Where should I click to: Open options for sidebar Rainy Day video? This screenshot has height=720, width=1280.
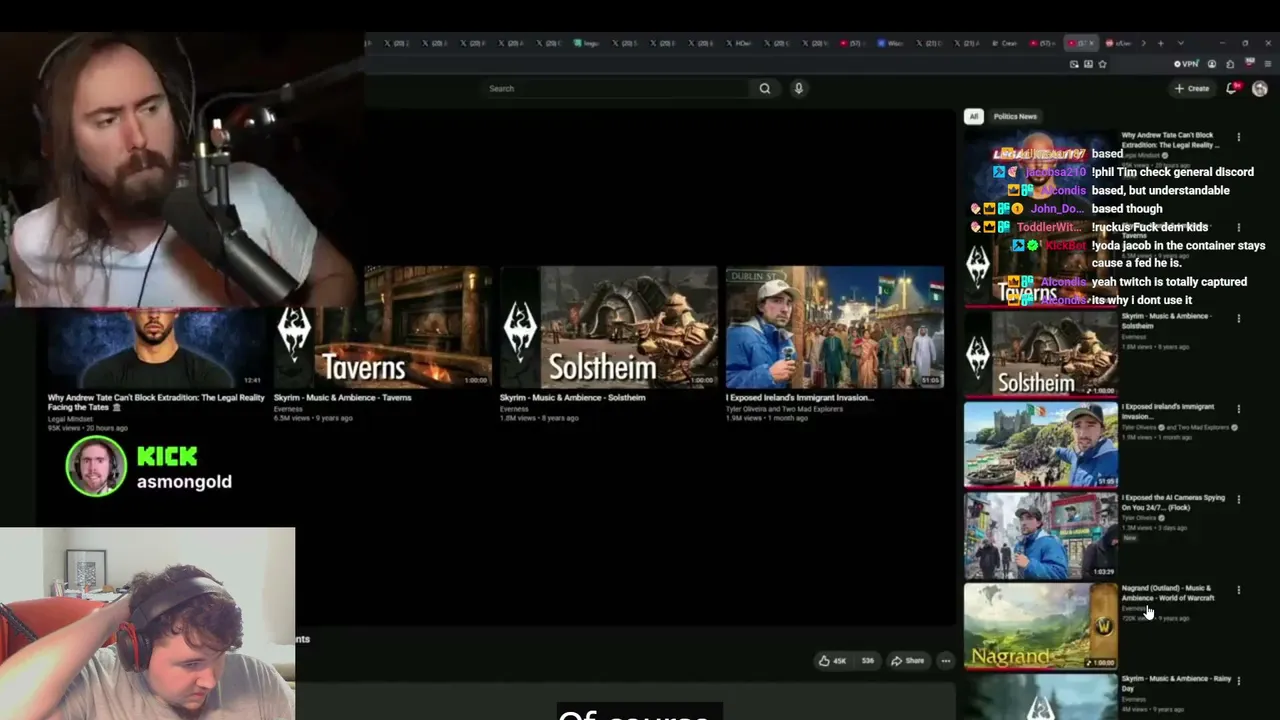tap(1238, 681)
